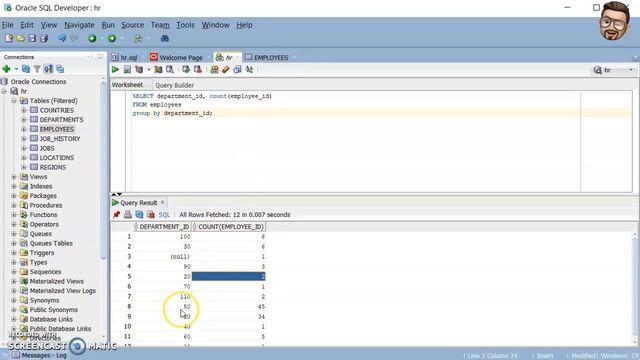Click the highlighted icon right of the funnel
The height and width of the screenshot is (360, 640).
(49, 69)
